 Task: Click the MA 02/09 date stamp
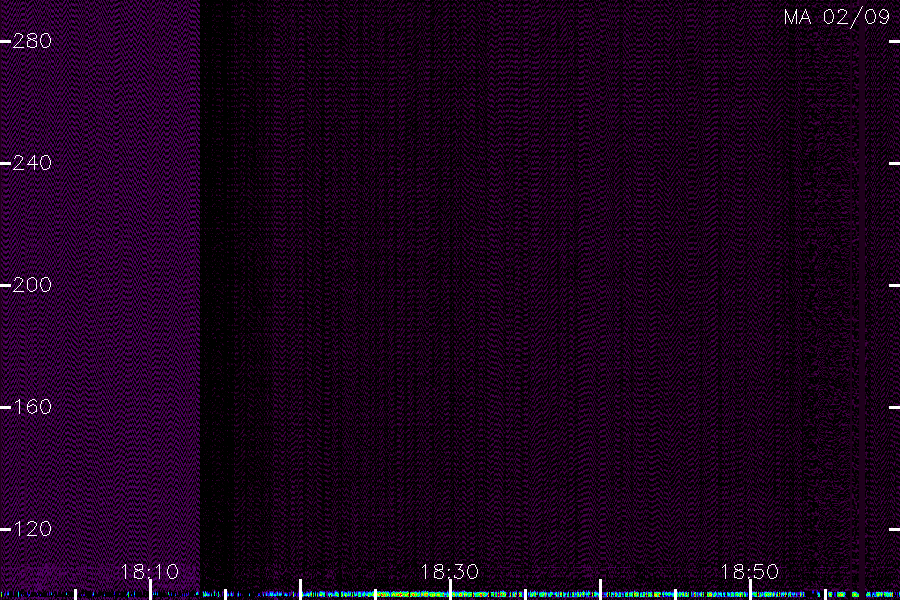pos(837,17)
